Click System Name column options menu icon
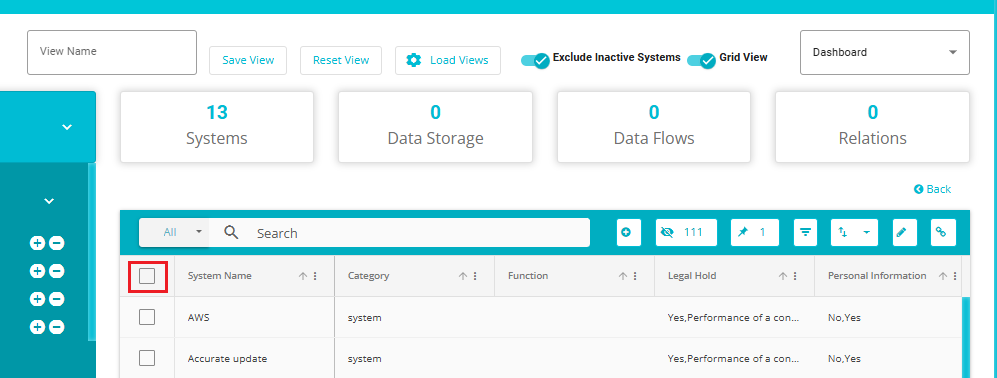 (315, 276)
